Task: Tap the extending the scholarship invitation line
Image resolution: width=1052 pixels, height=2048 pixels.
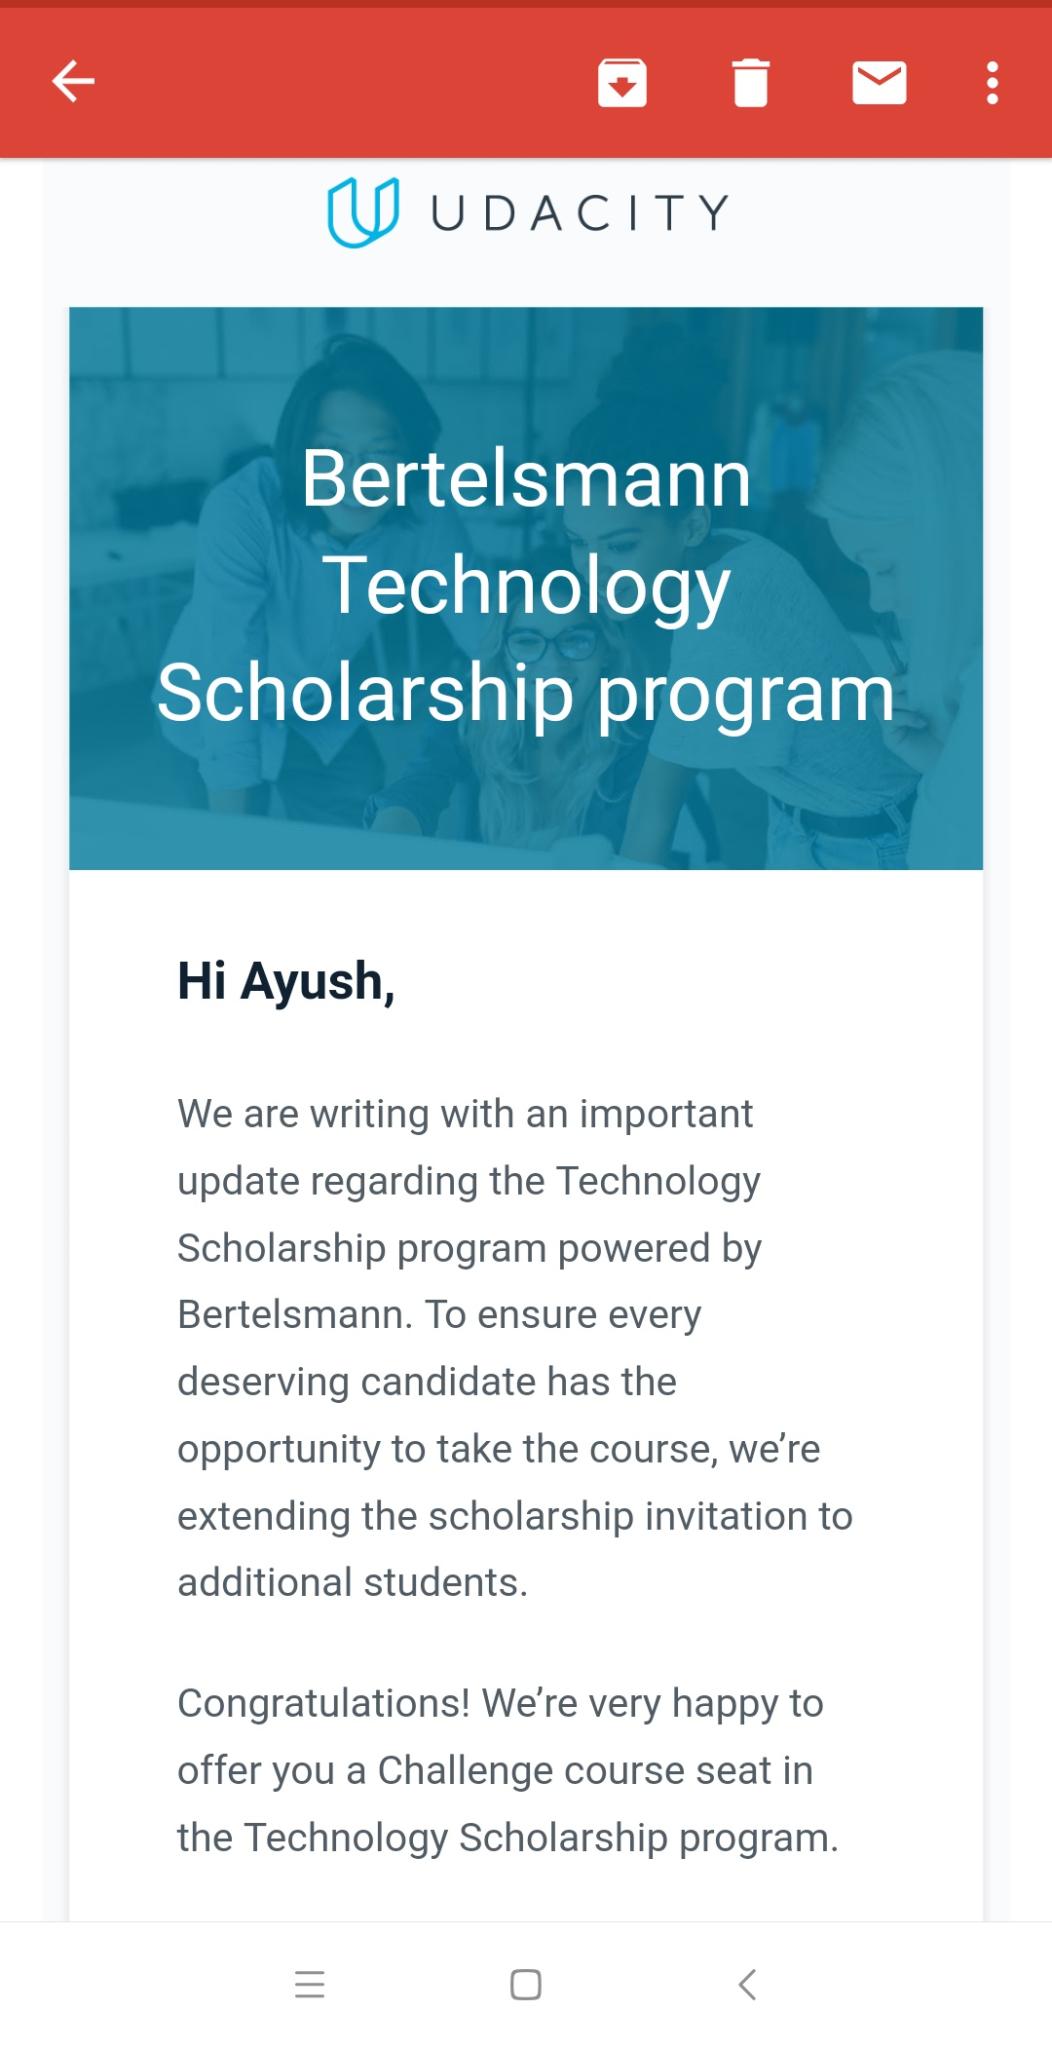Action: click(x=515, y=1517)
